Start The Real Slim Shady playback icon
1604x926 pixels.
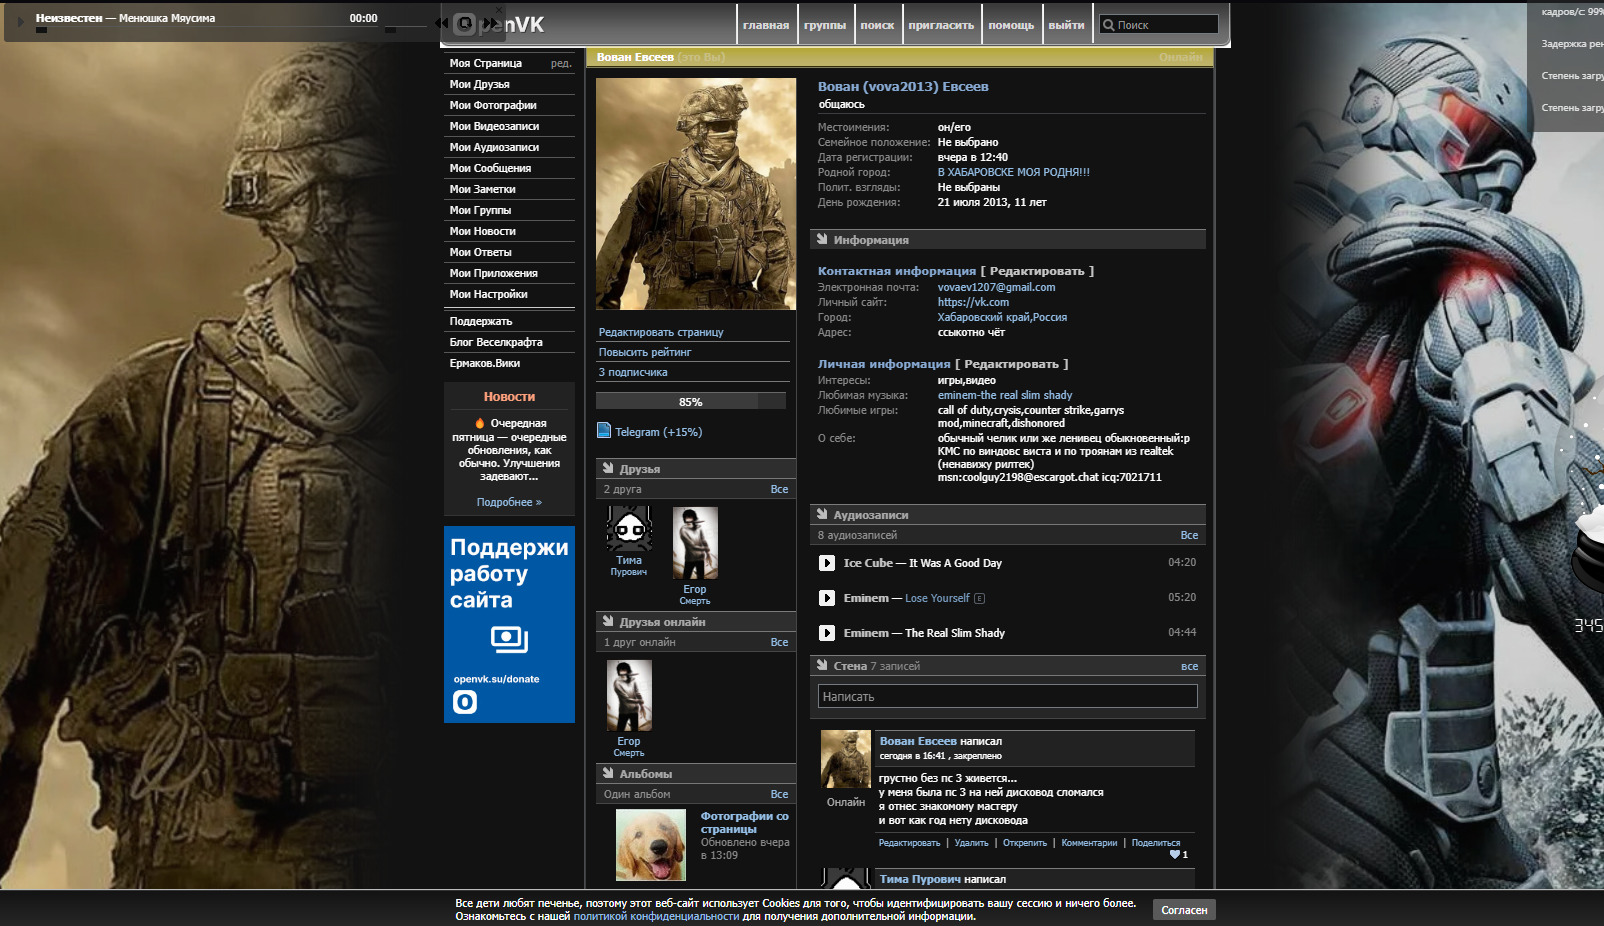pyautogui.click(x=827, y=633)
